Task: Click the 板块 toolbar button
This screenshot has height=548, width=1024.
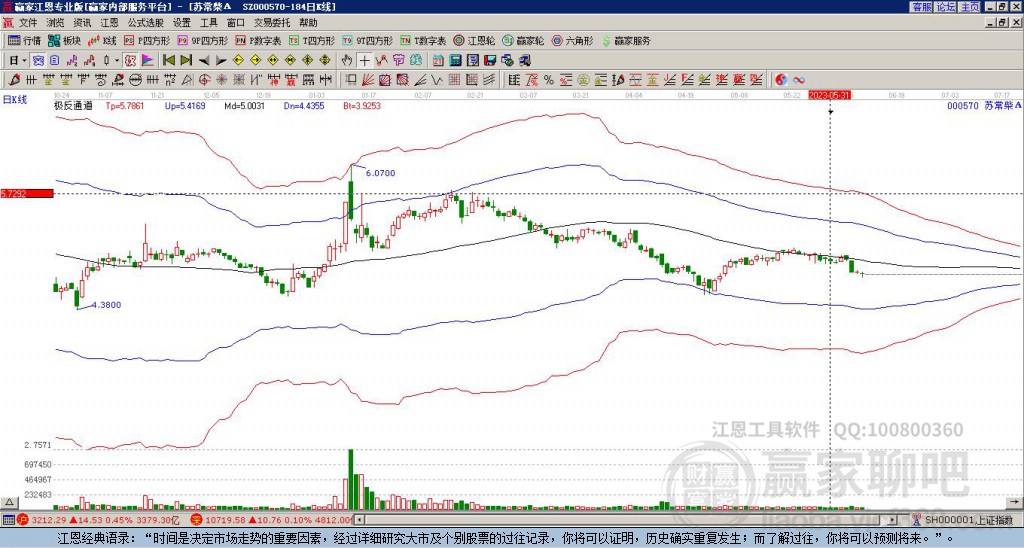Action: coord(65,40)
